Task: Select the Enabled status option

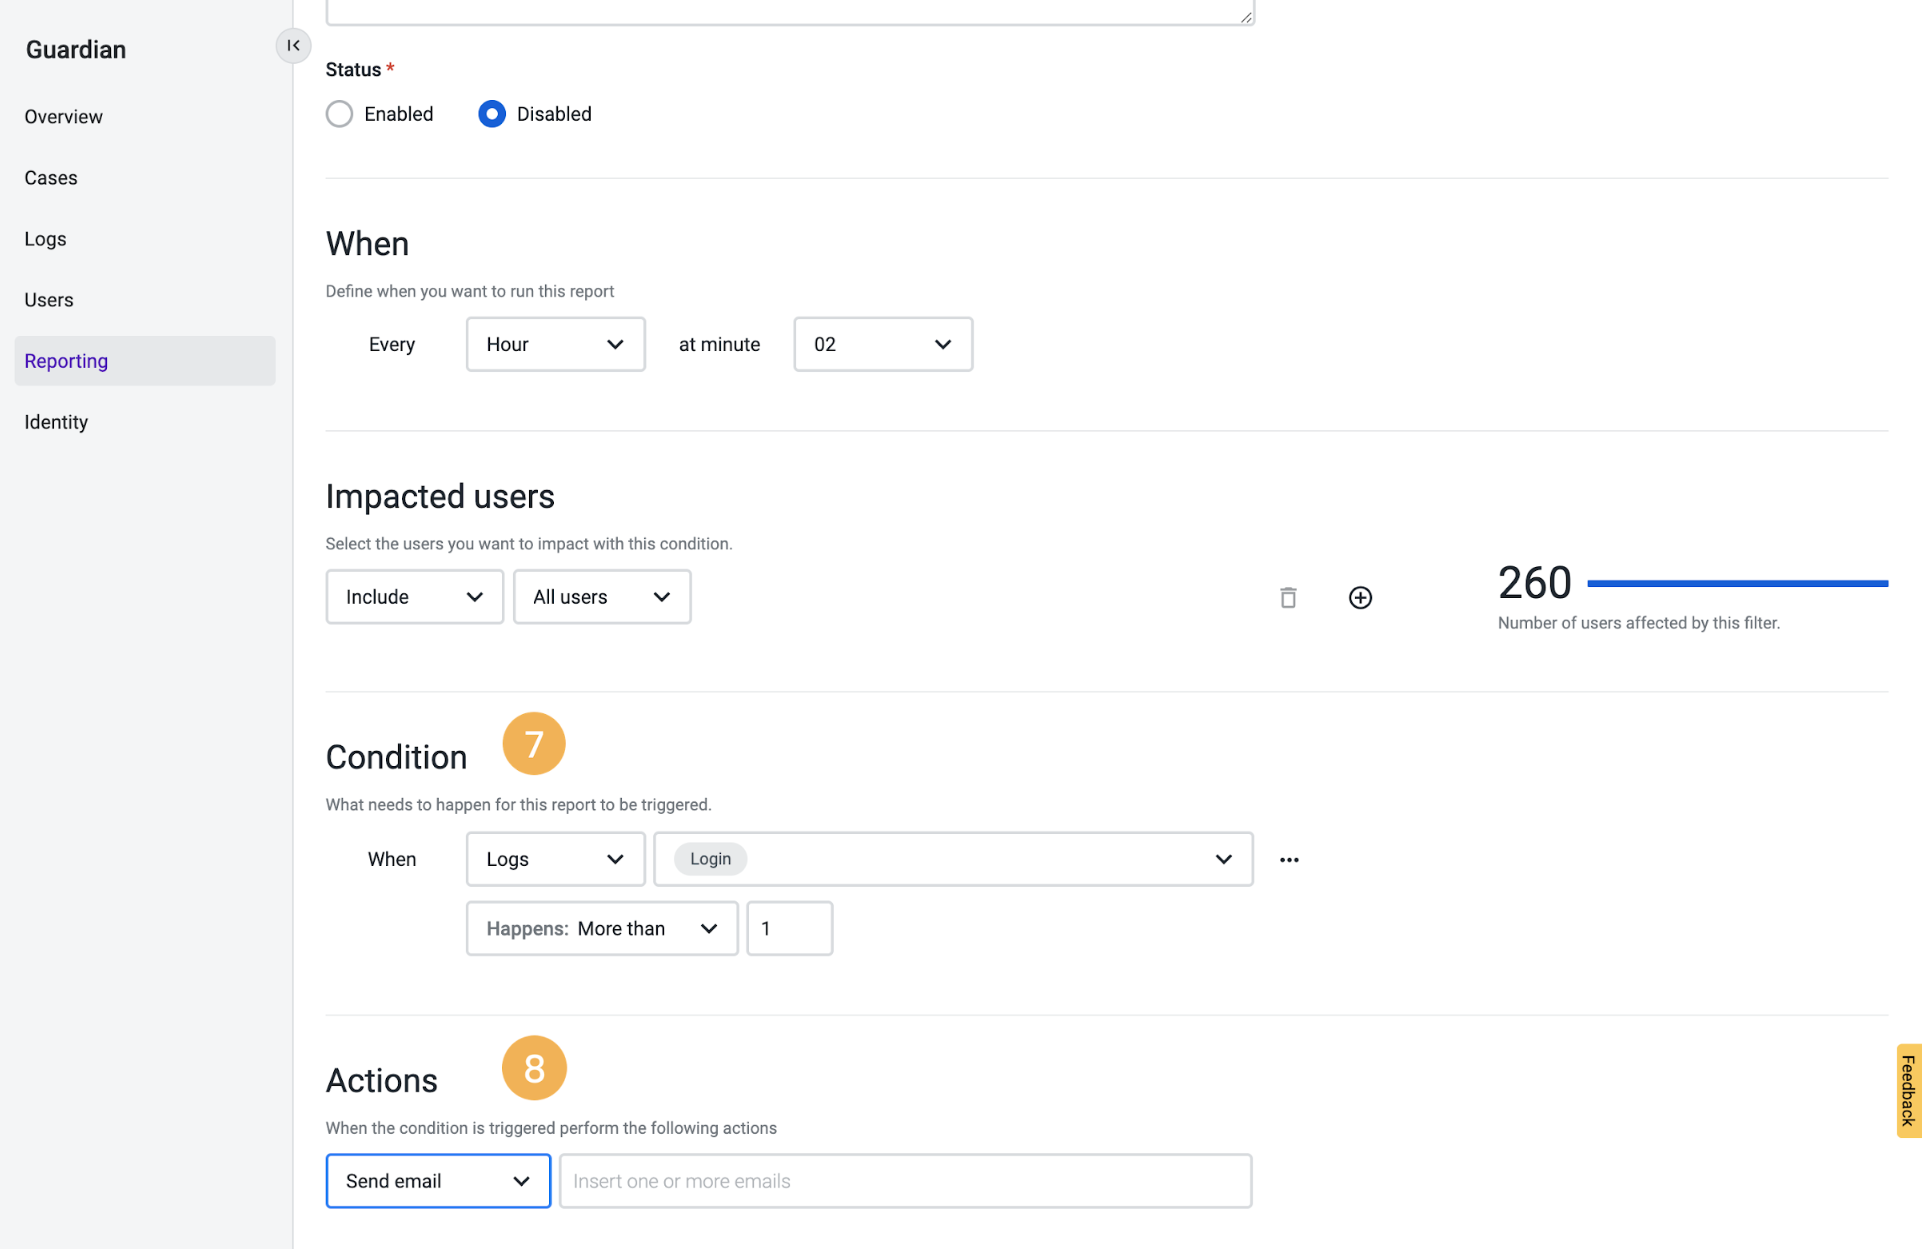Action: [x=339, y=113]
